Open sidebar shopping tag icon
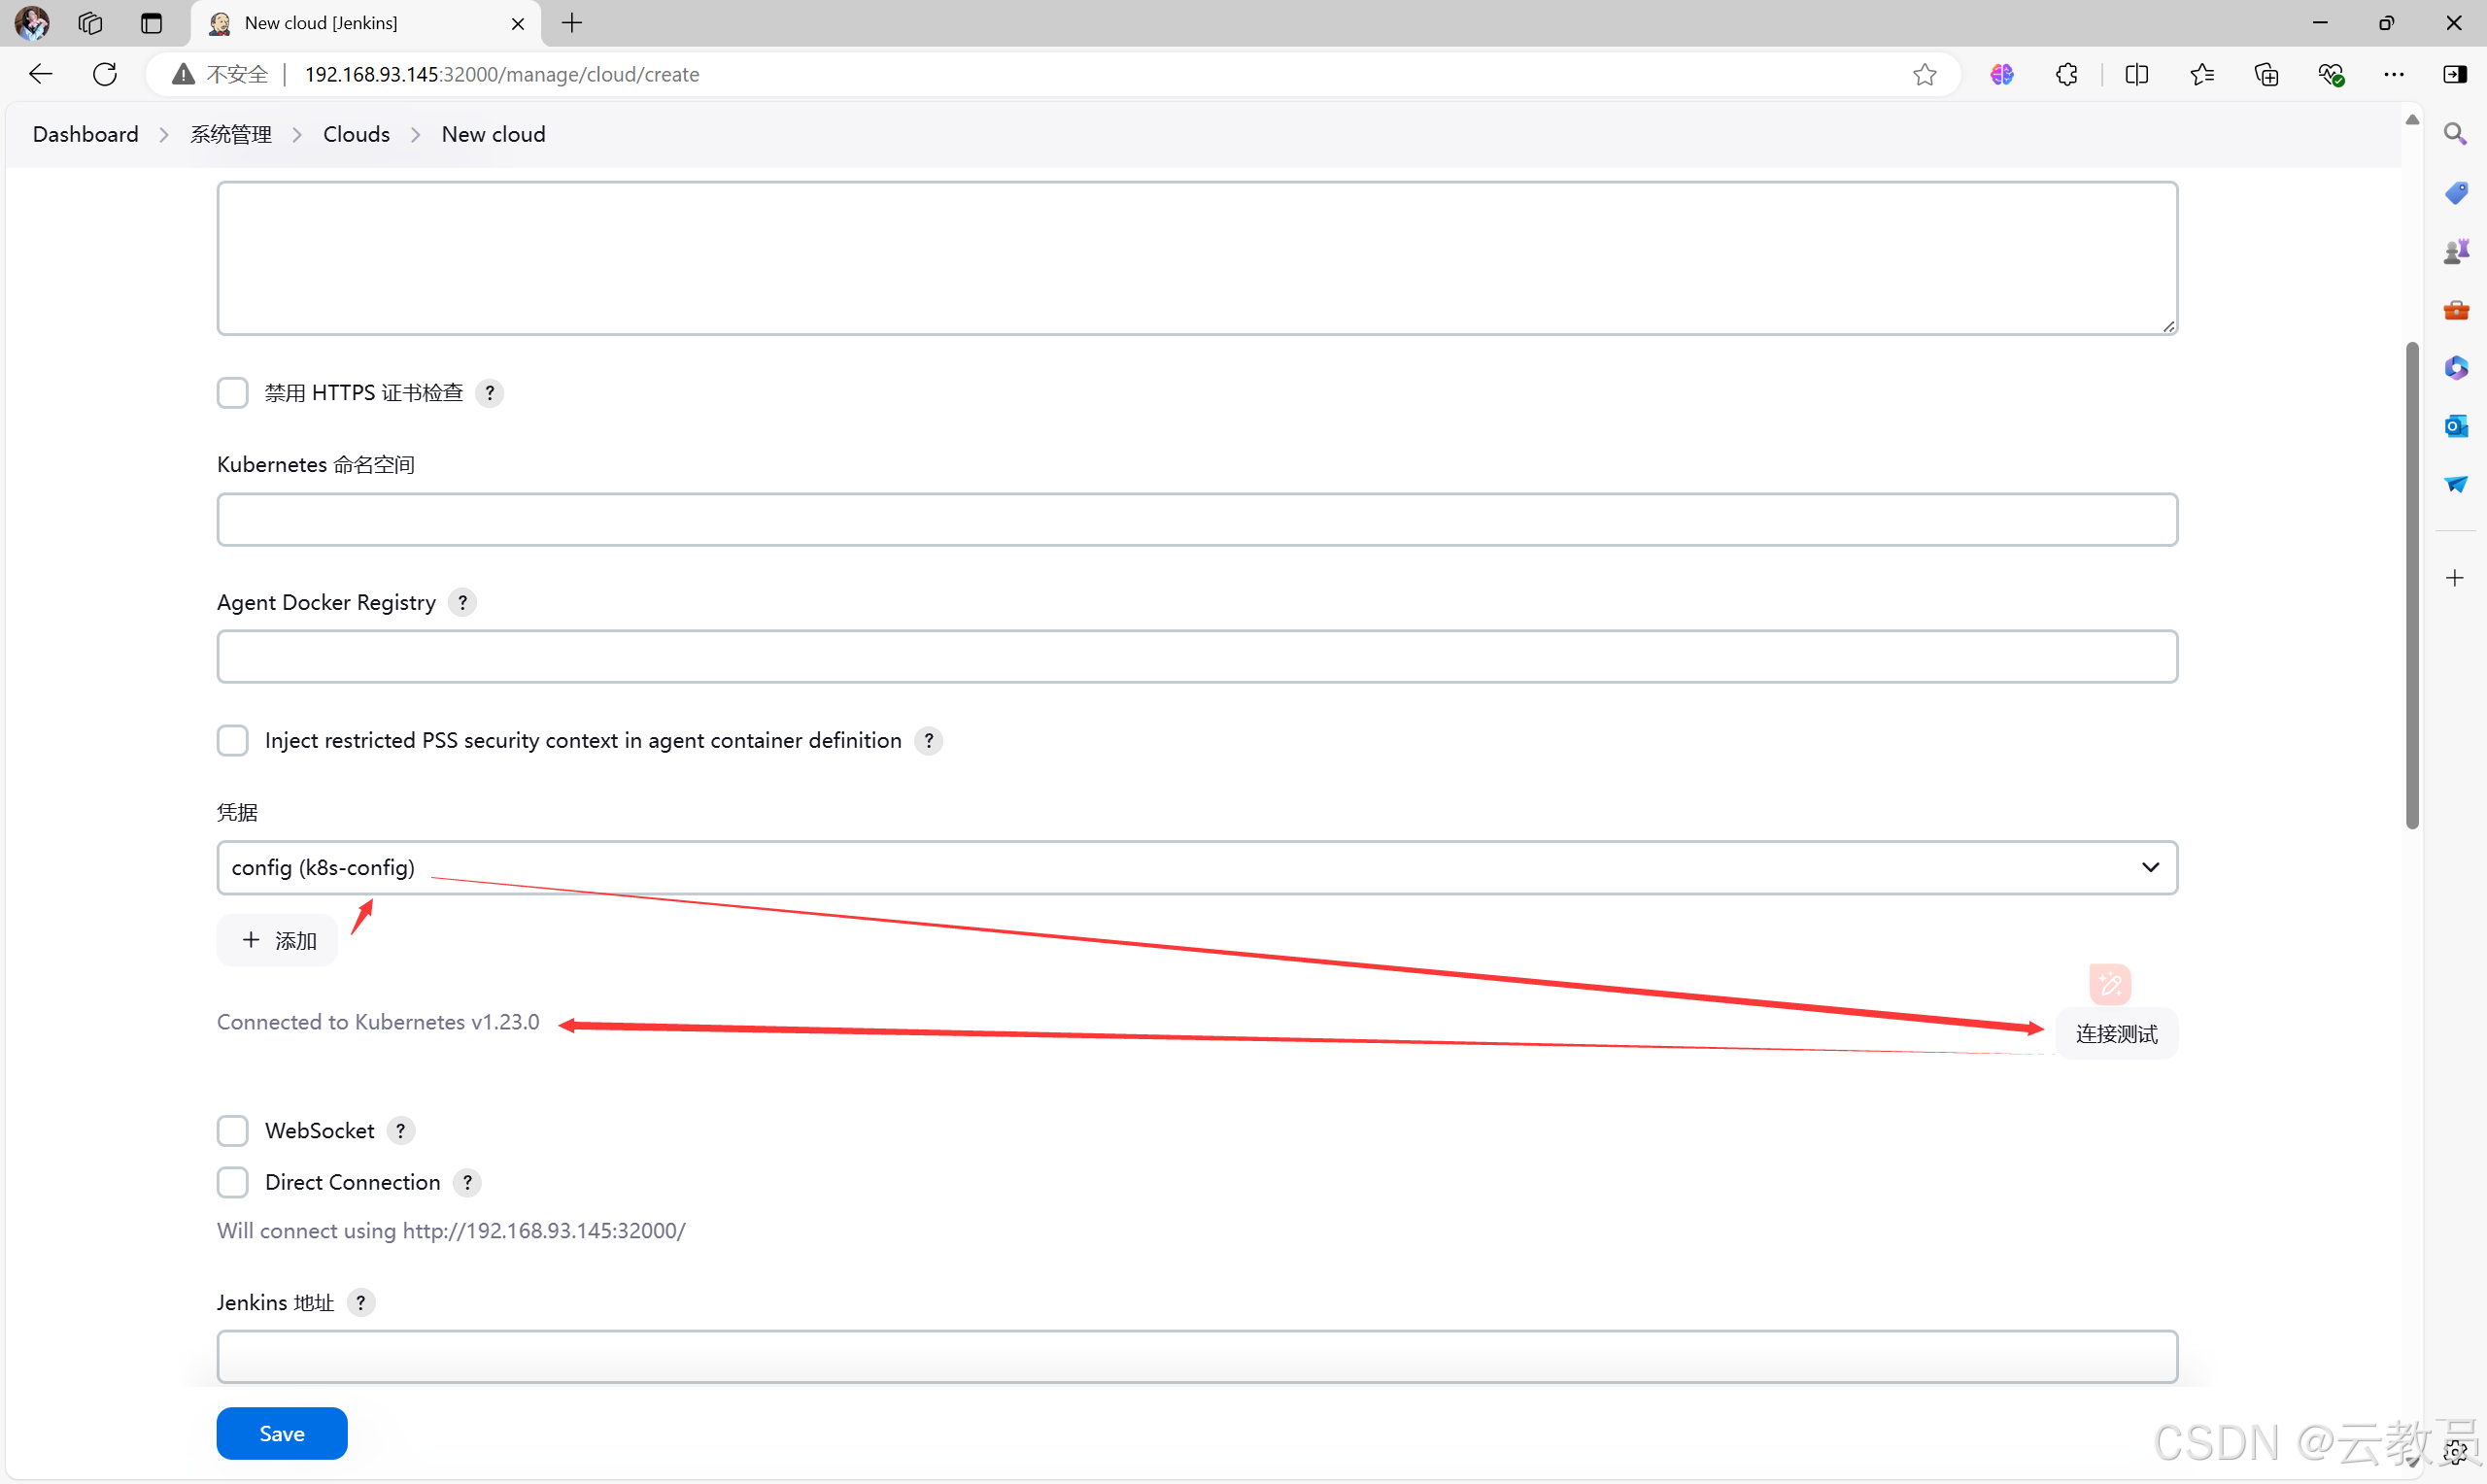This screenshot has width=2487, height=1484. (2455, 192)
